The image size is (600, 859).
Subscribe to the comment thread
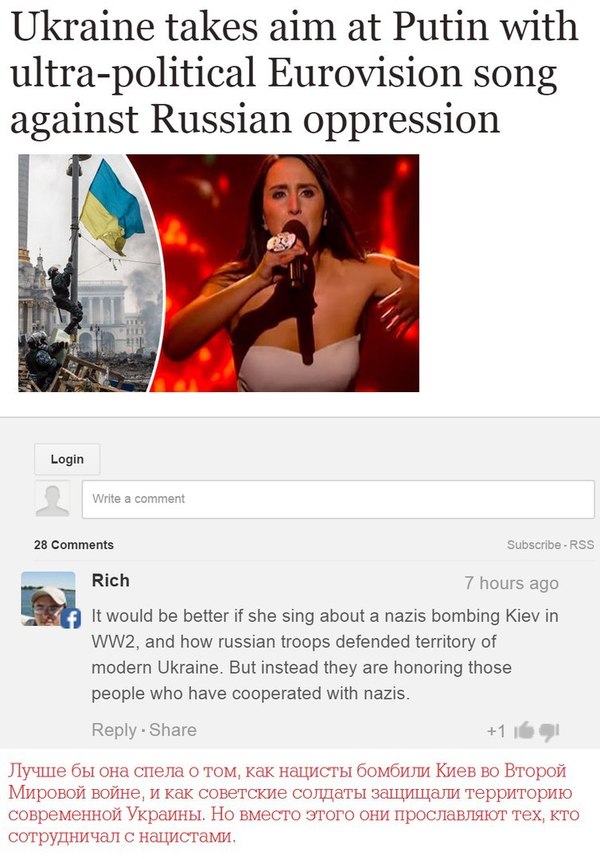[534, 545]
